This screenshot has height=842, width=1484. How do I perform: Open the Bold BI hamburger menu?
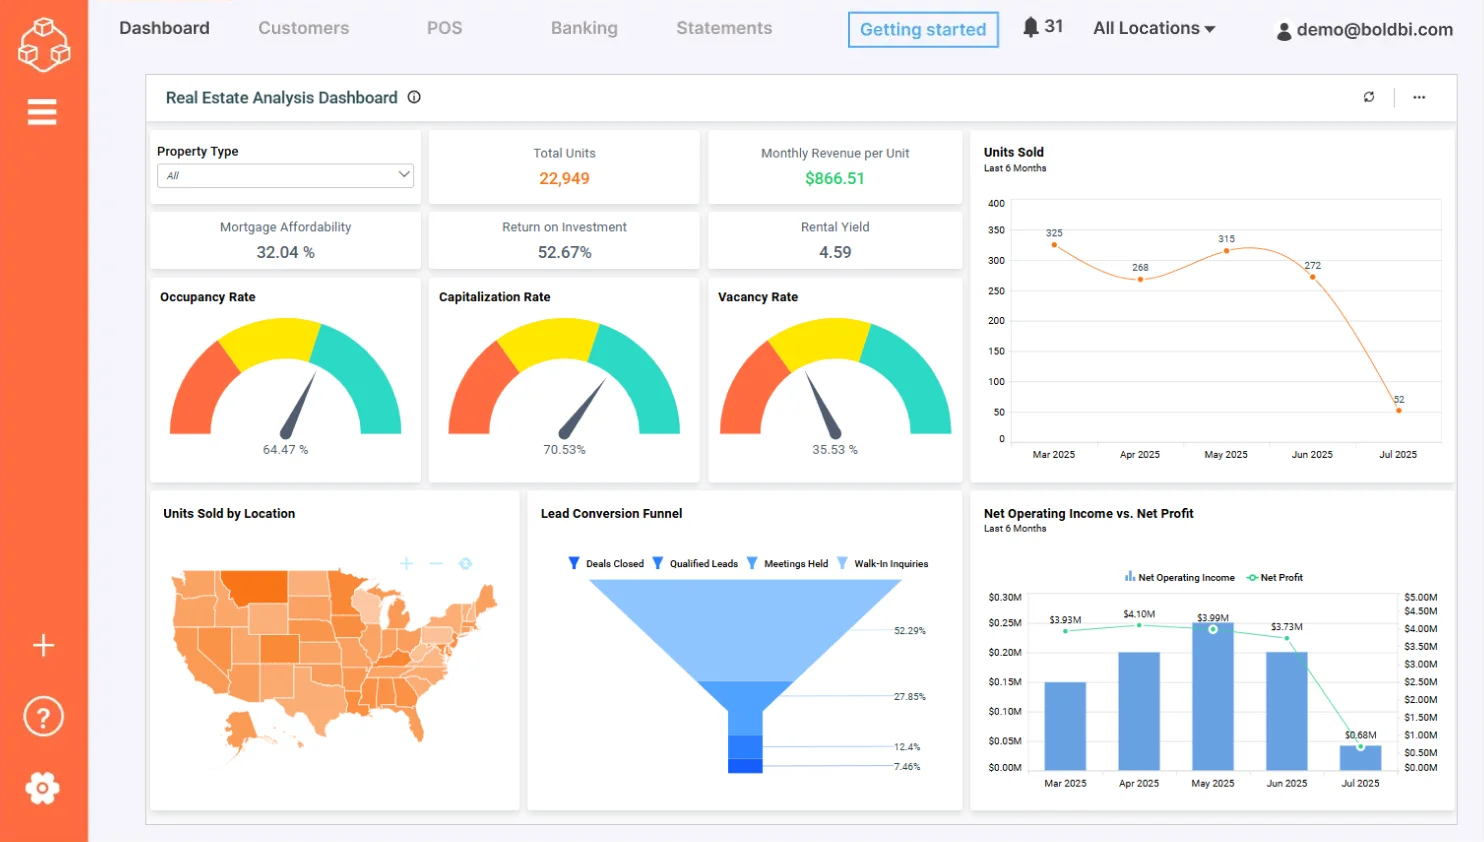(42, 111)
